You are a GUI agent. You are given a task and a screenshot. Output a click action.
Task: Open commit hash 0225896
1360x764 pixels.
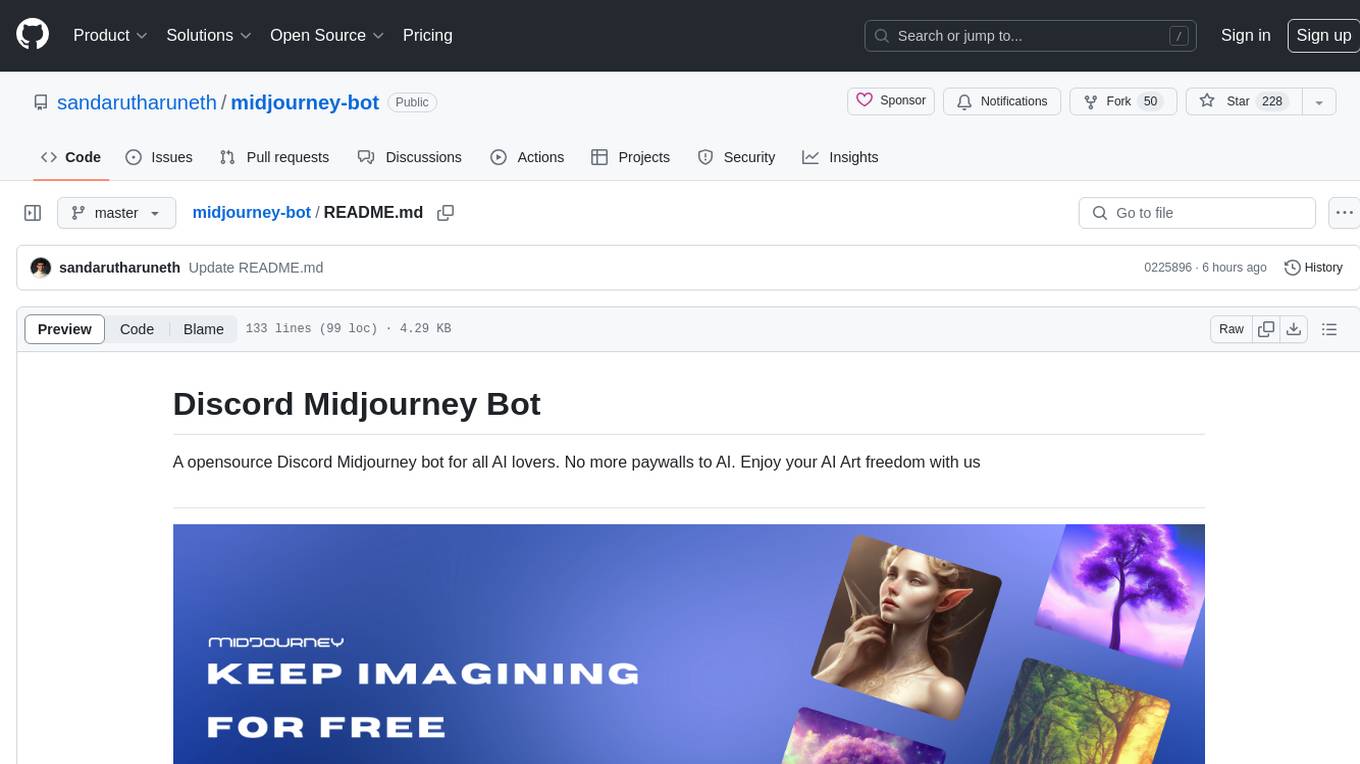pos(1168,268)
